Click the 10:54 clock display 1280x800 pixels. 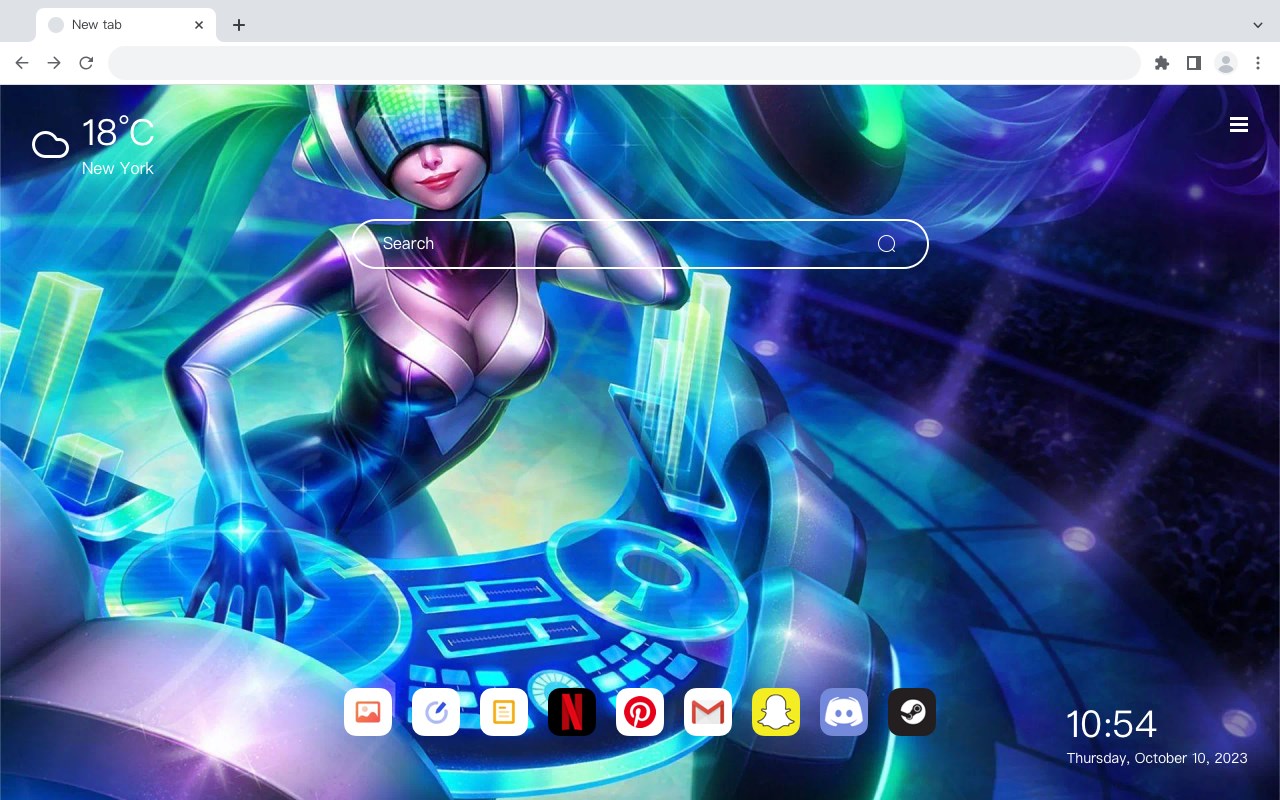click(x=1111, y=724)
